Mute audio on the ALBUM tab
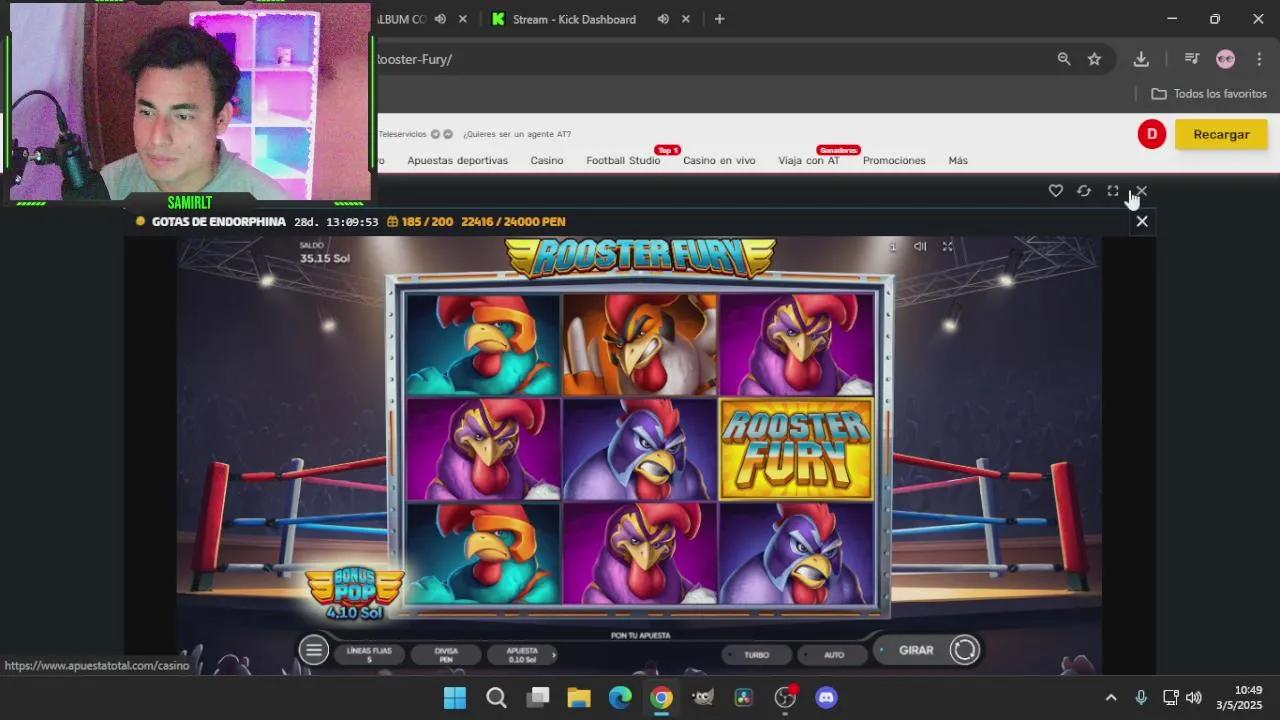 [x=440, y=19]
